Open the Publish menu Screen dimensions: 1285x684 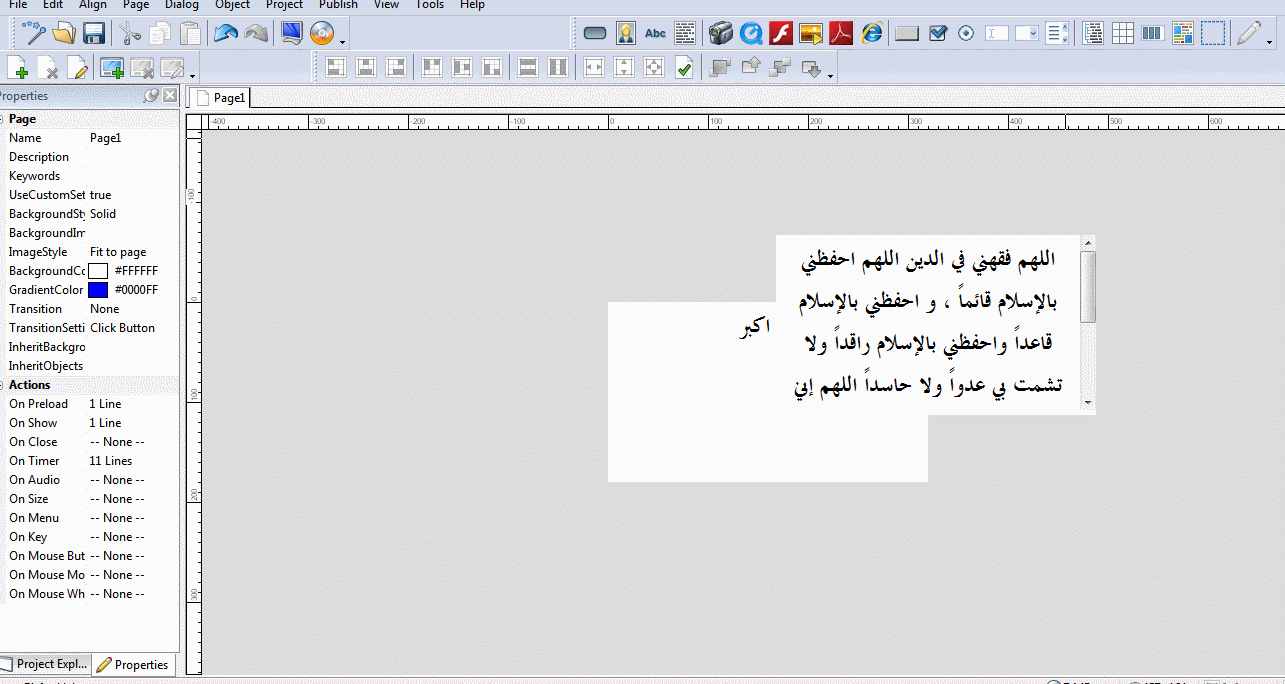338,5
